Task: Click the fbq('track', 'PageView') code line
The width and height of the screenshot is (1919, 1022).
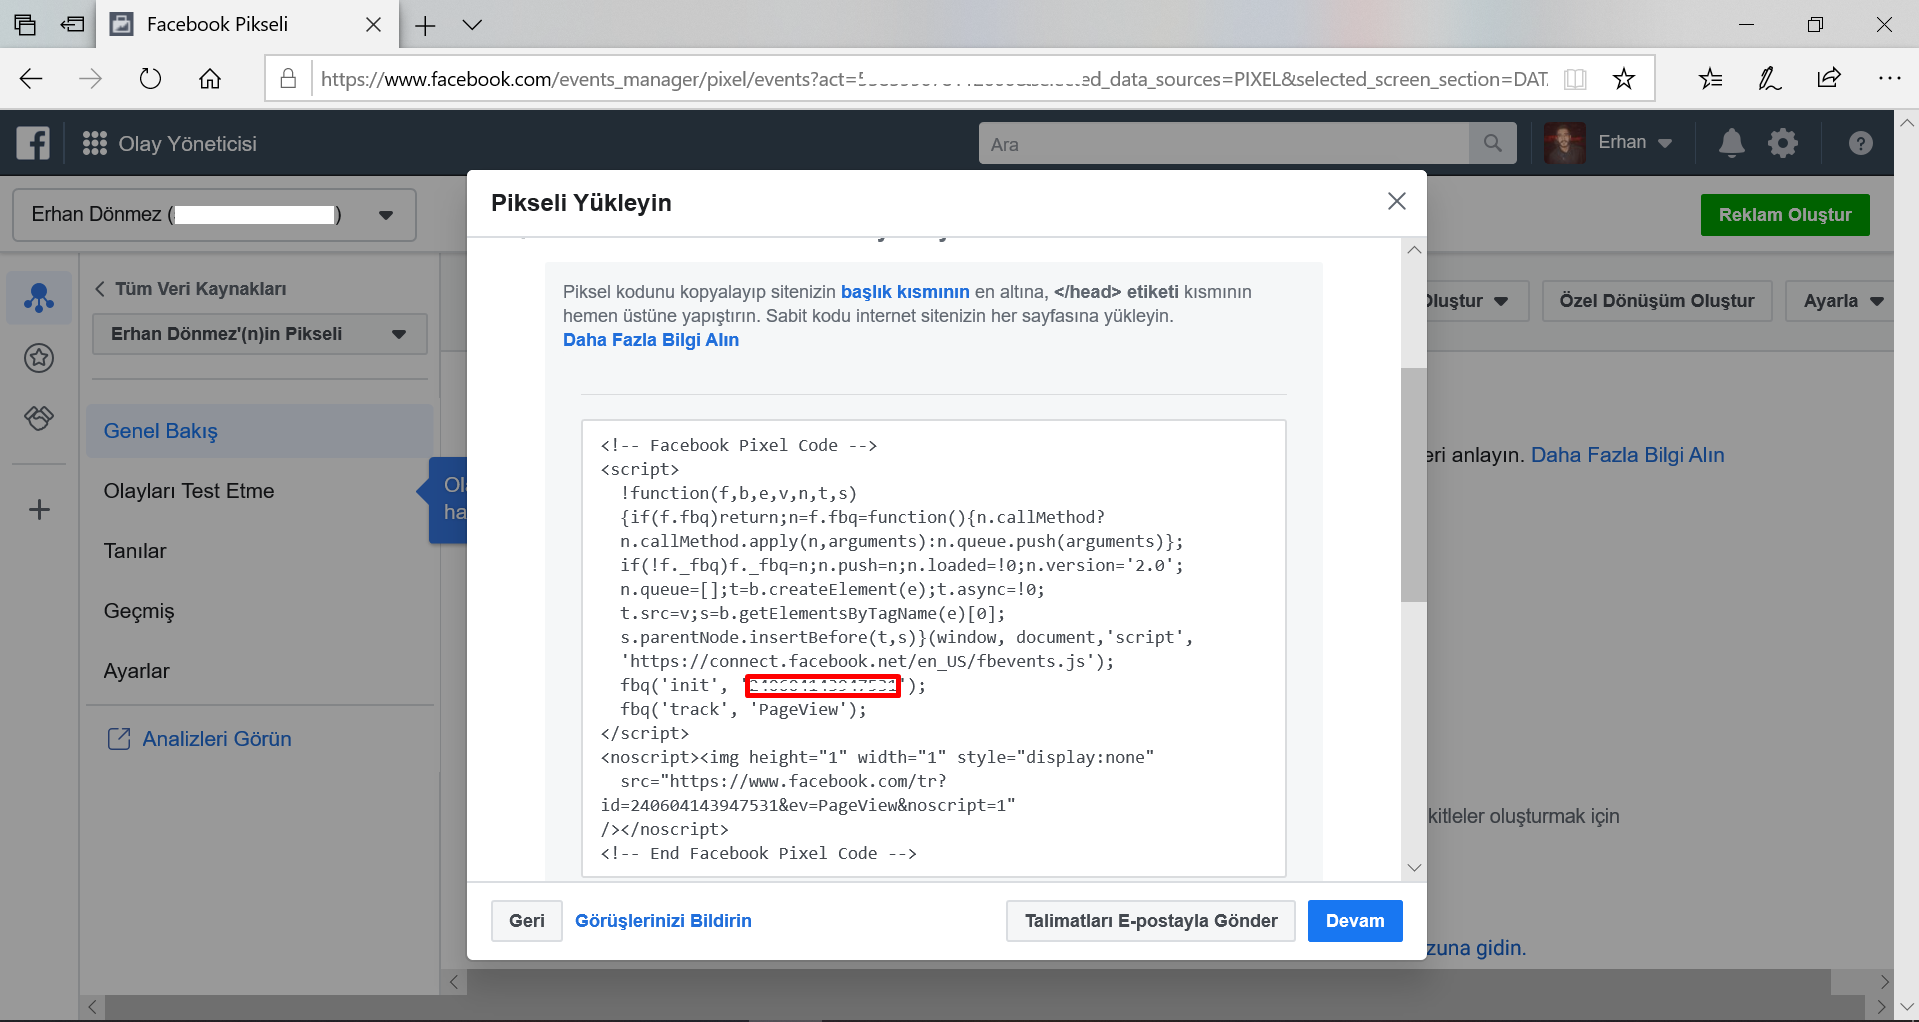Action: click(x=743, y=710)
